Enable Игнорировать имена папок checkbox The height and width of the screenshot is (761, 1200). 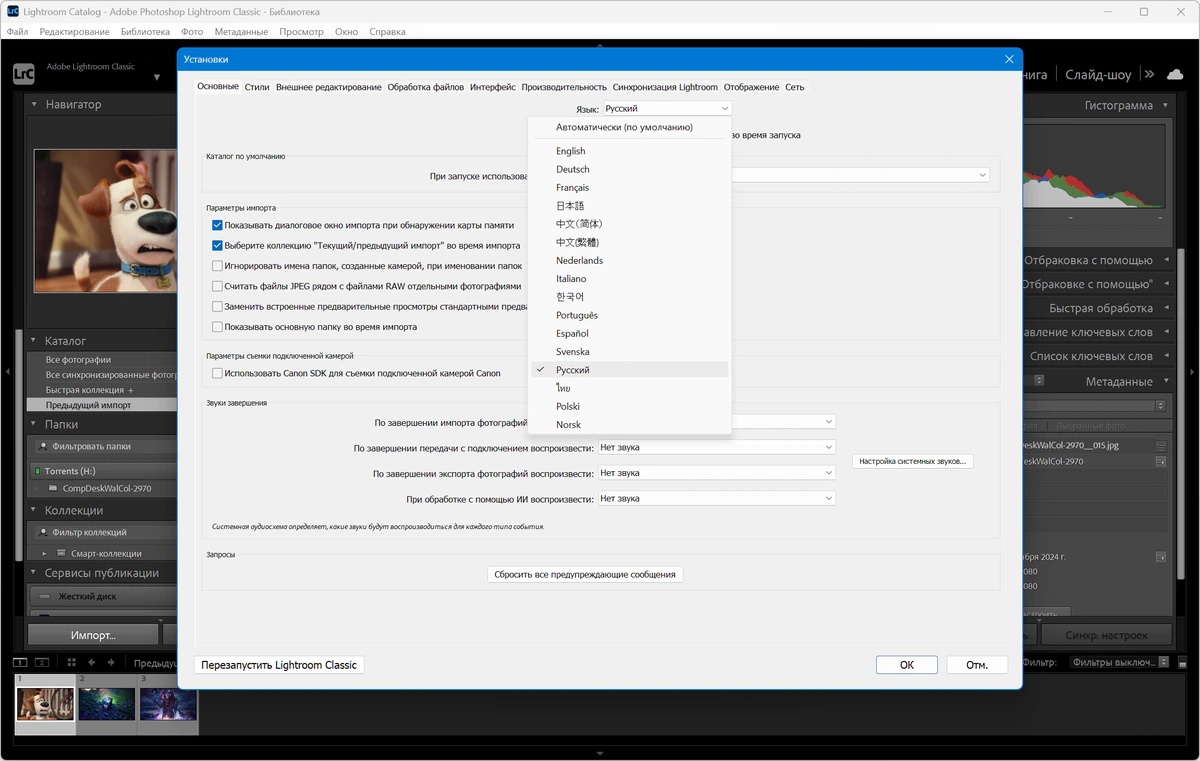click(218, 266)
